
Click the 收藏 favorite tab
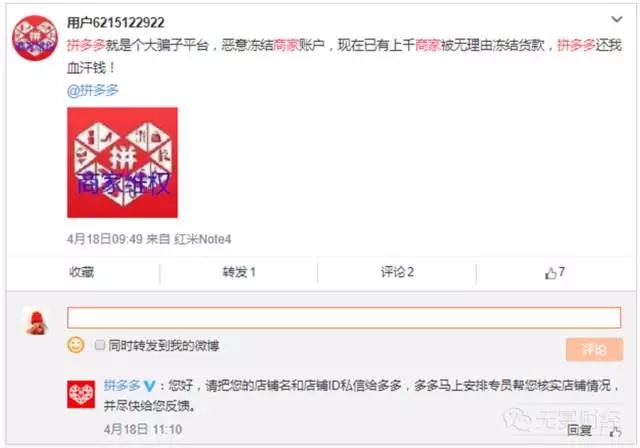pyautogui.click(x=82, y=272)
